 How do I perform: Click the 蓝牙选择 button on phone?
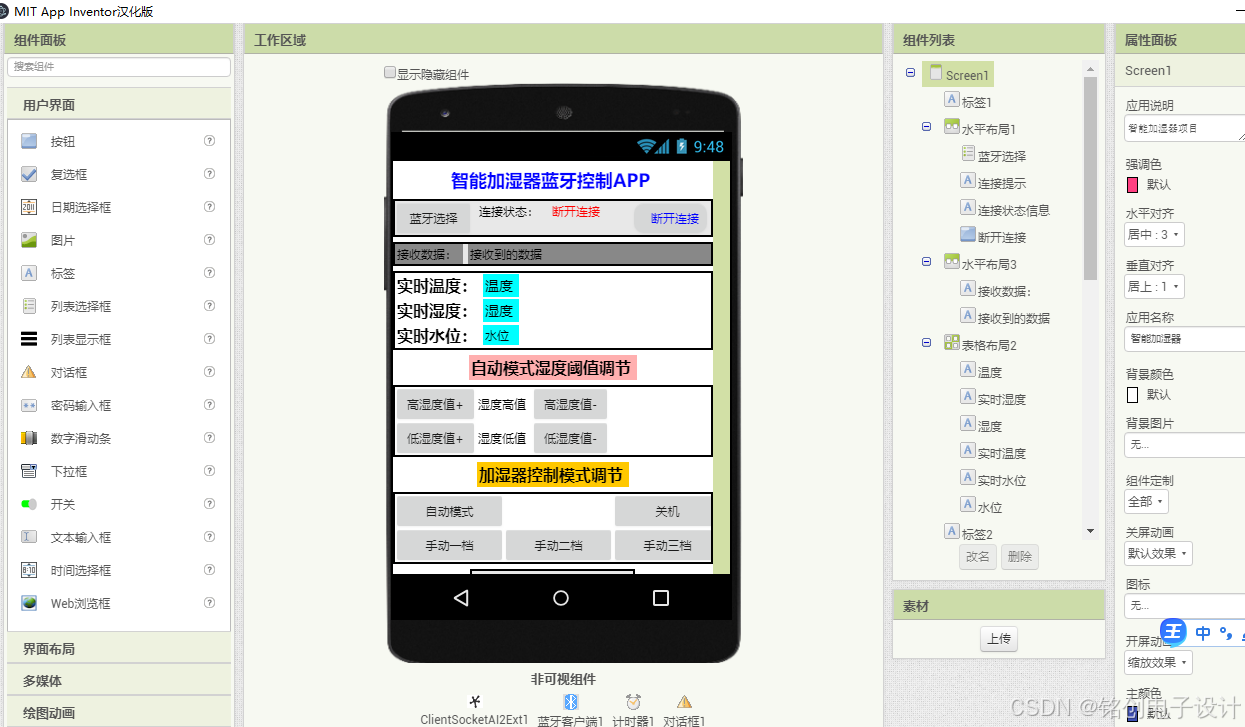click(433, 218)
